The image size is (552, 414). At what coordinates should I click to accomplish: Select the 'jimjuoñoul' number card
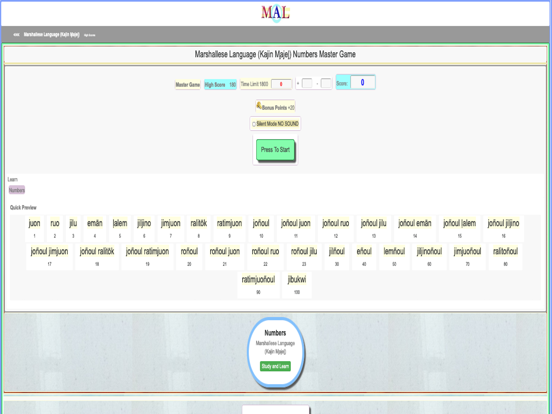468,257
